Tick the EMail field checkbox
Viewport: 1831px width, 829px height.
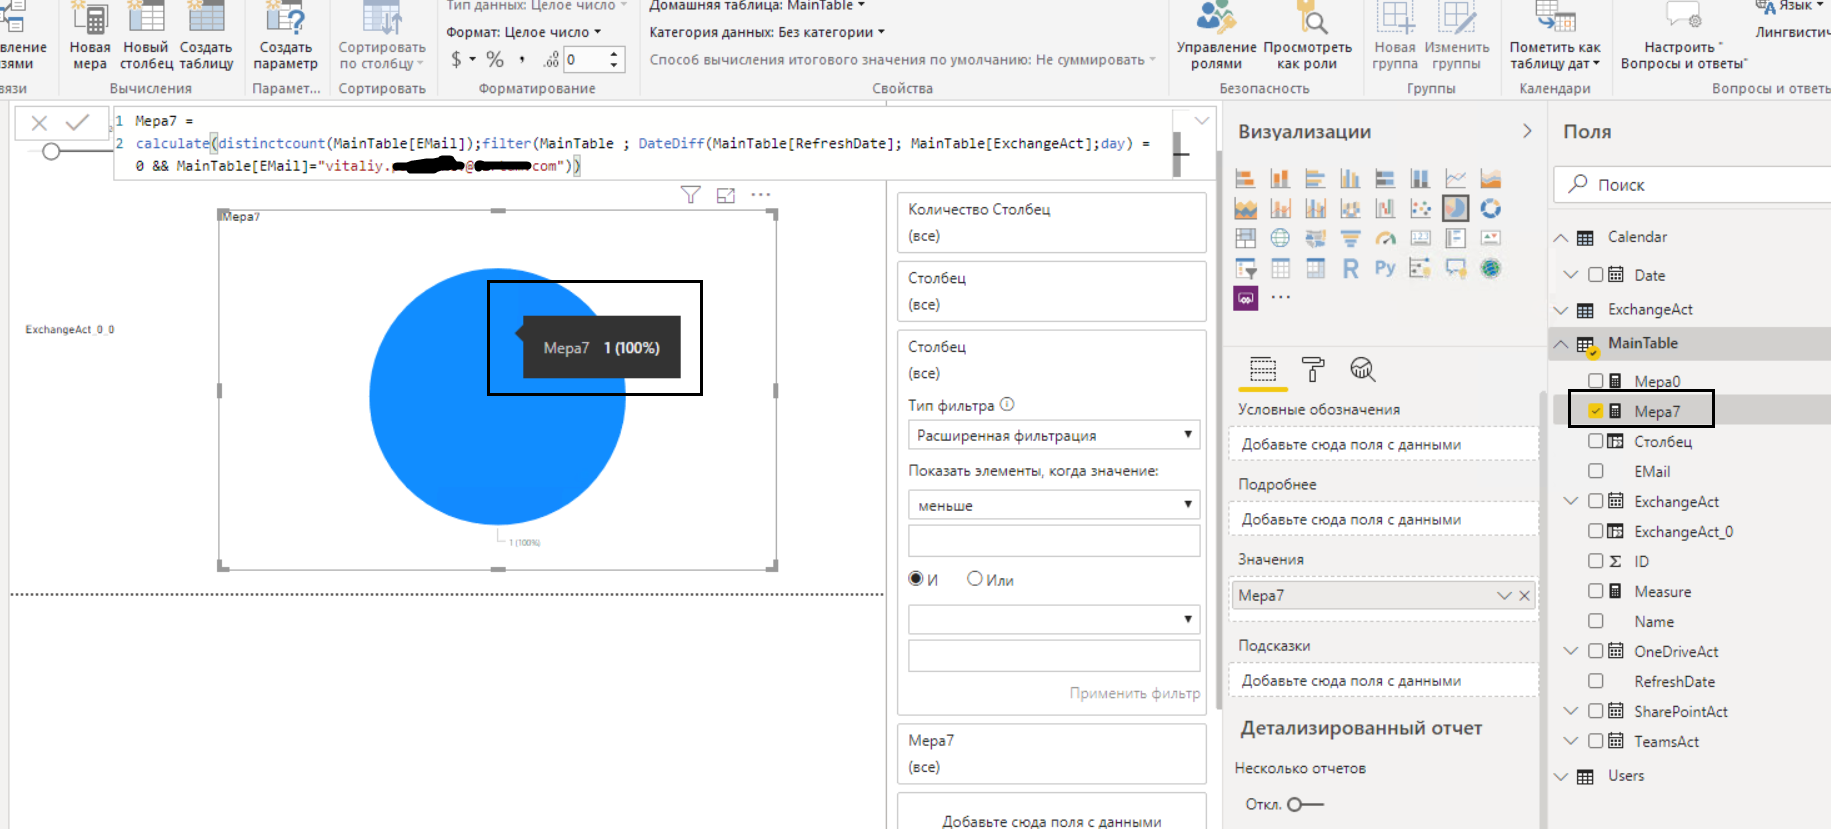(1596, 471)
